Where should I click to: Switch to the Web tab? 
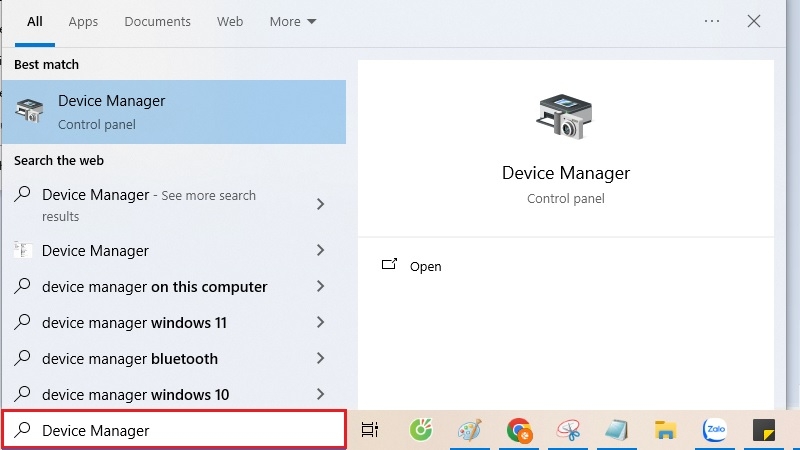[x=230, y=21]
